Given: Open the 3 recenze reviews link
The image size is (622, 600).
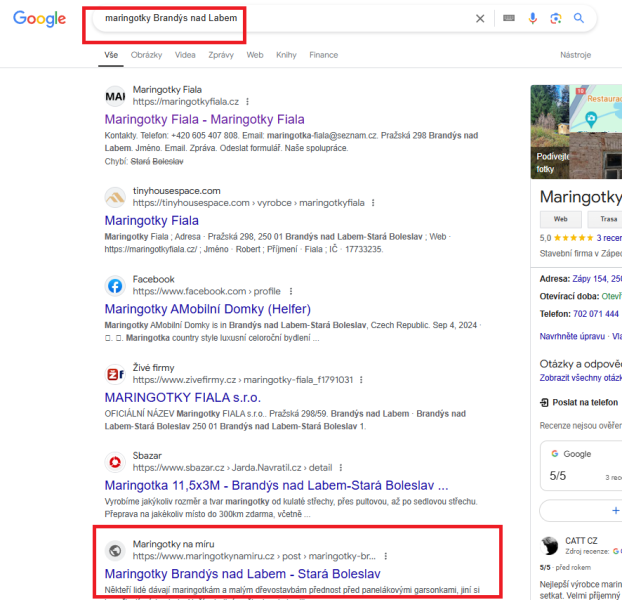Looking at the screenshot, I should (609, 238).
